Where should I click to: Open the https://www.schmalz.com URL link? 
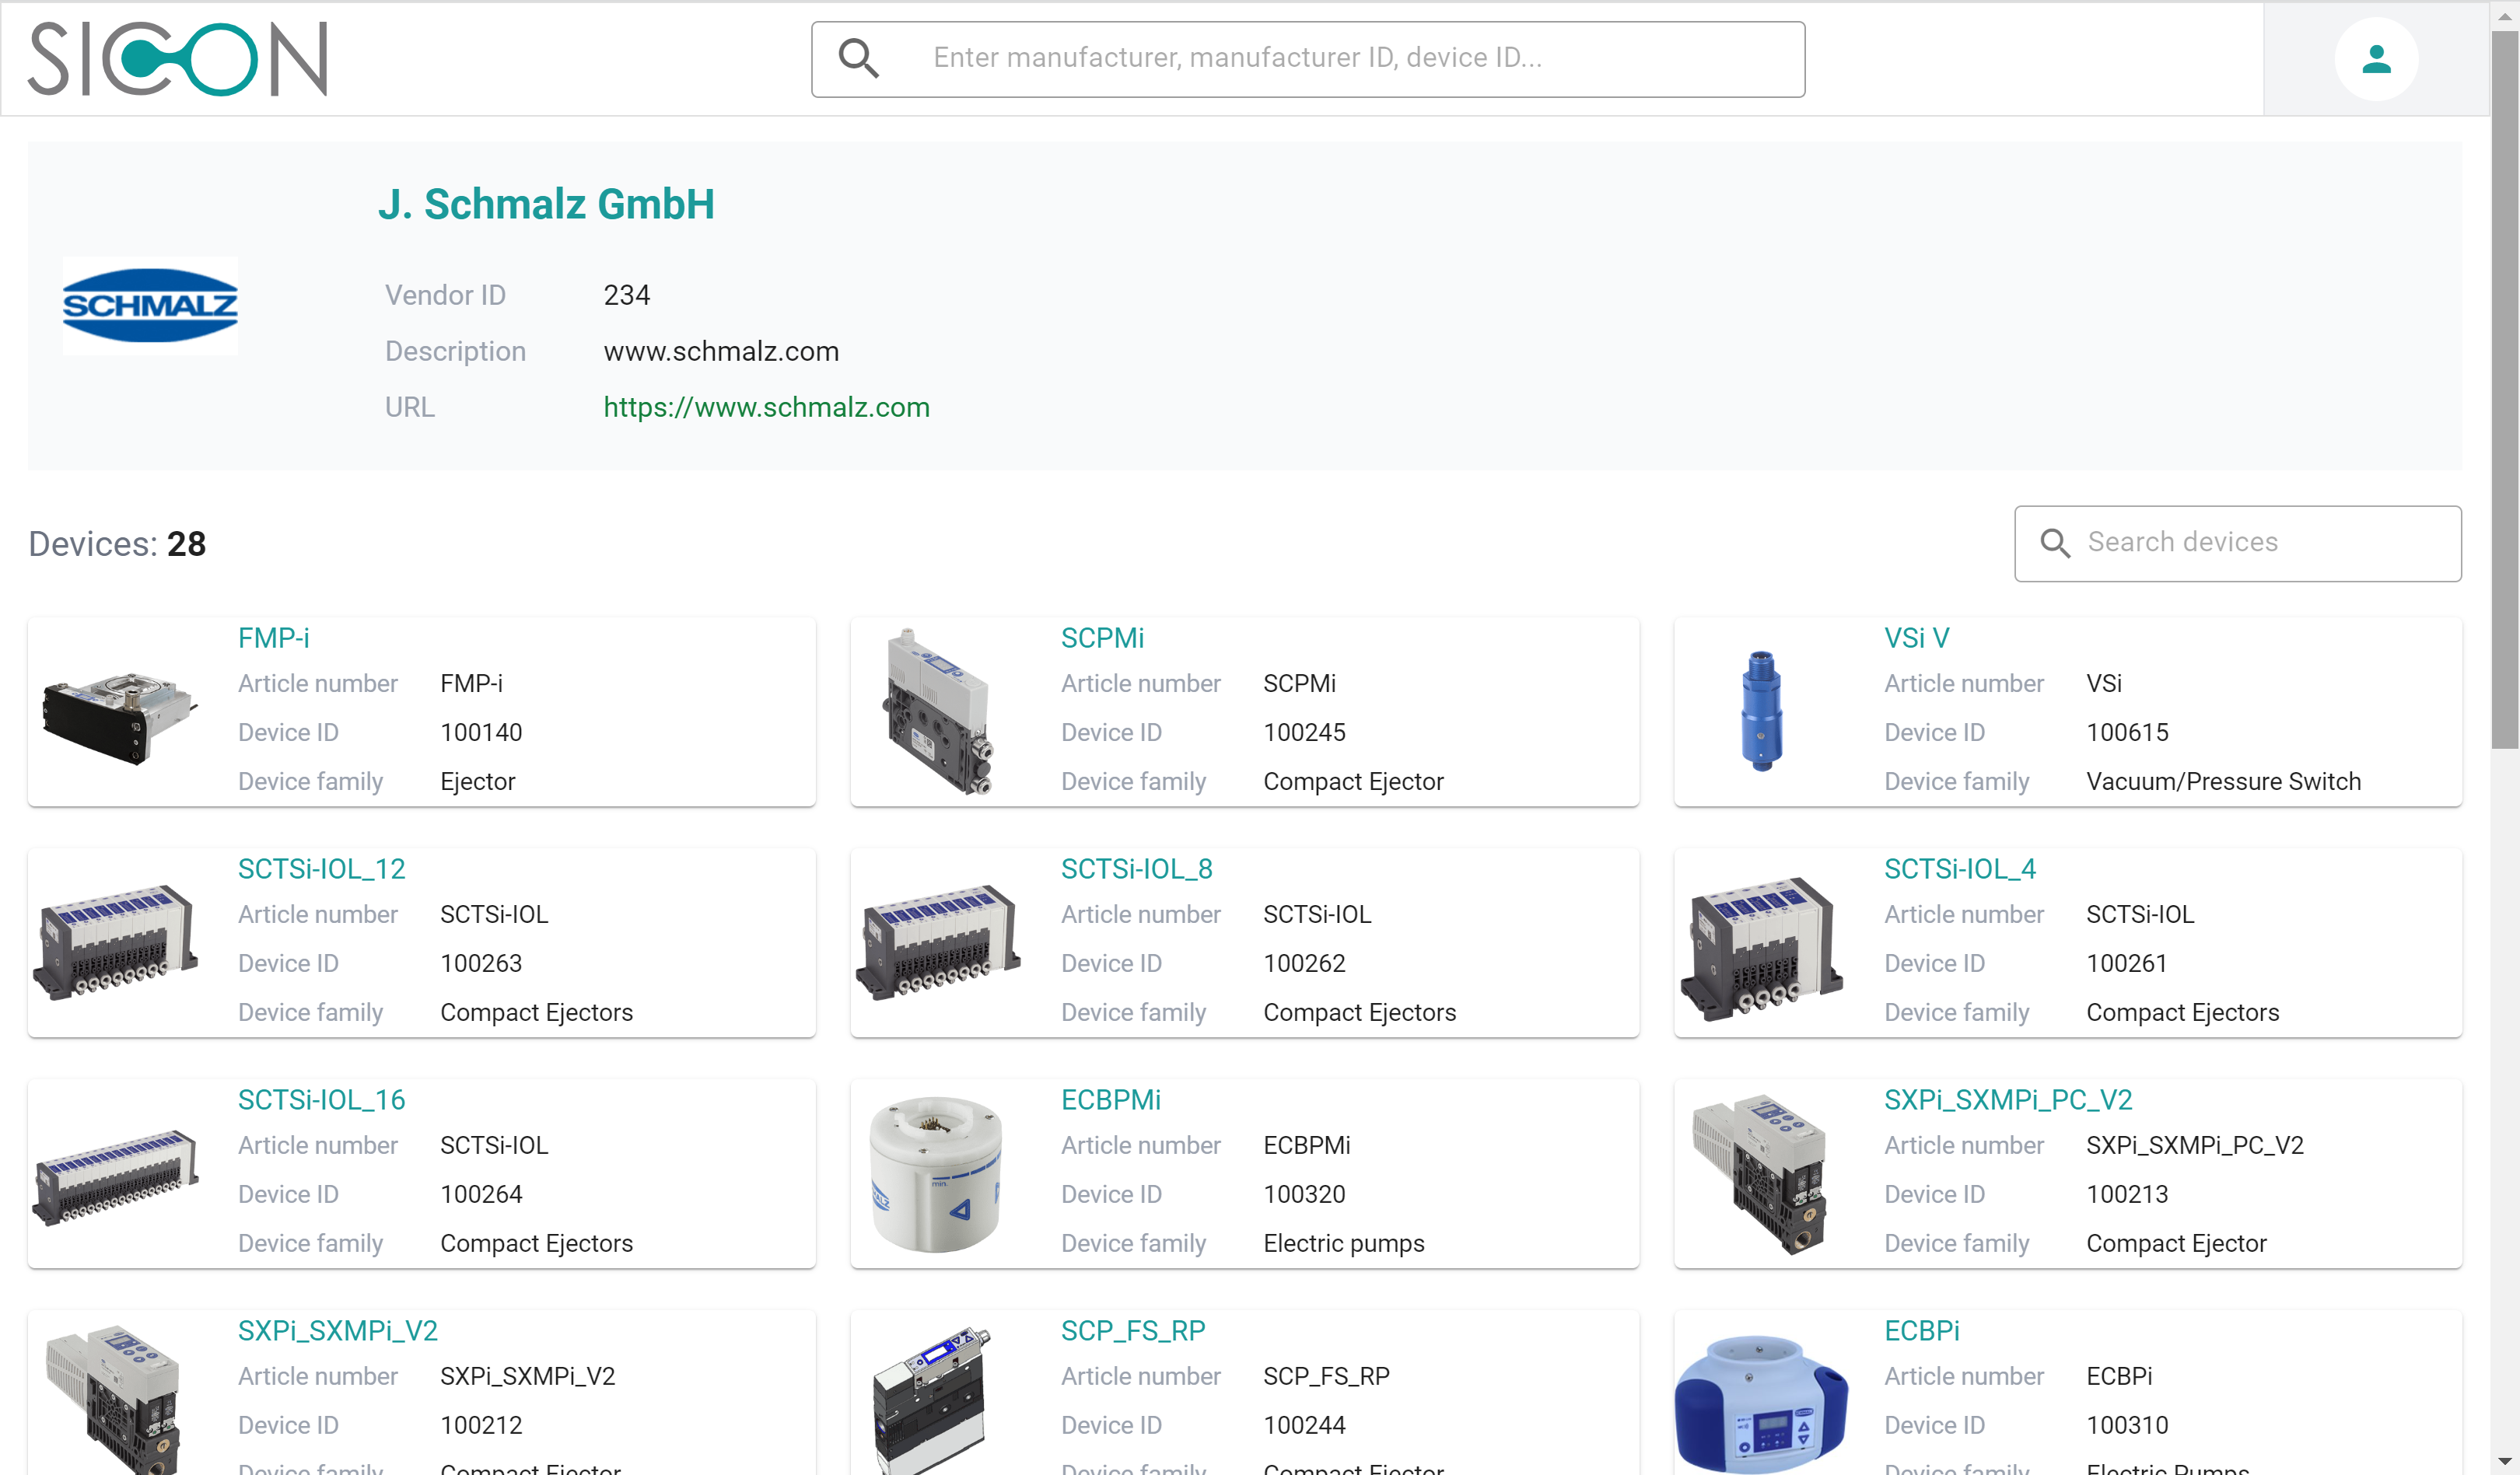(x=766, y=407)
